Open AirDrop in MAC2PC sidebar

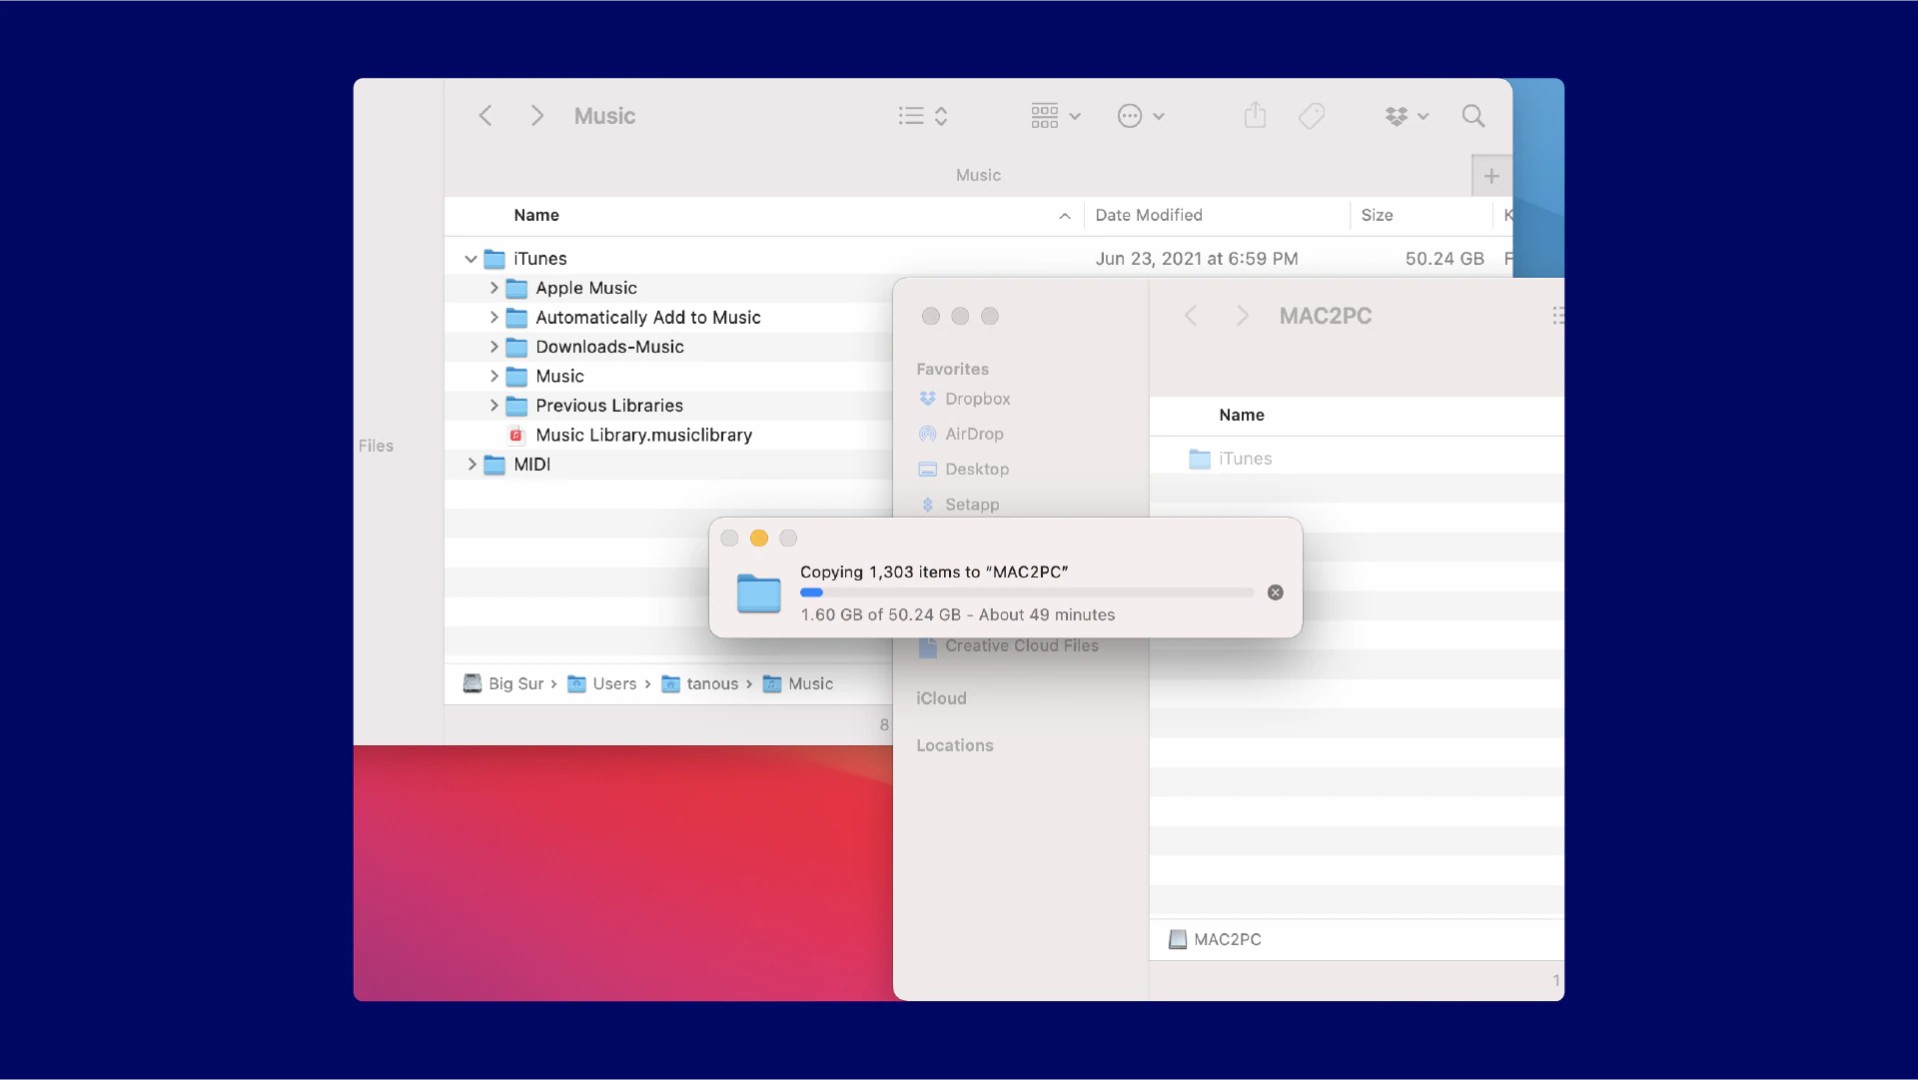pos(961,434)
